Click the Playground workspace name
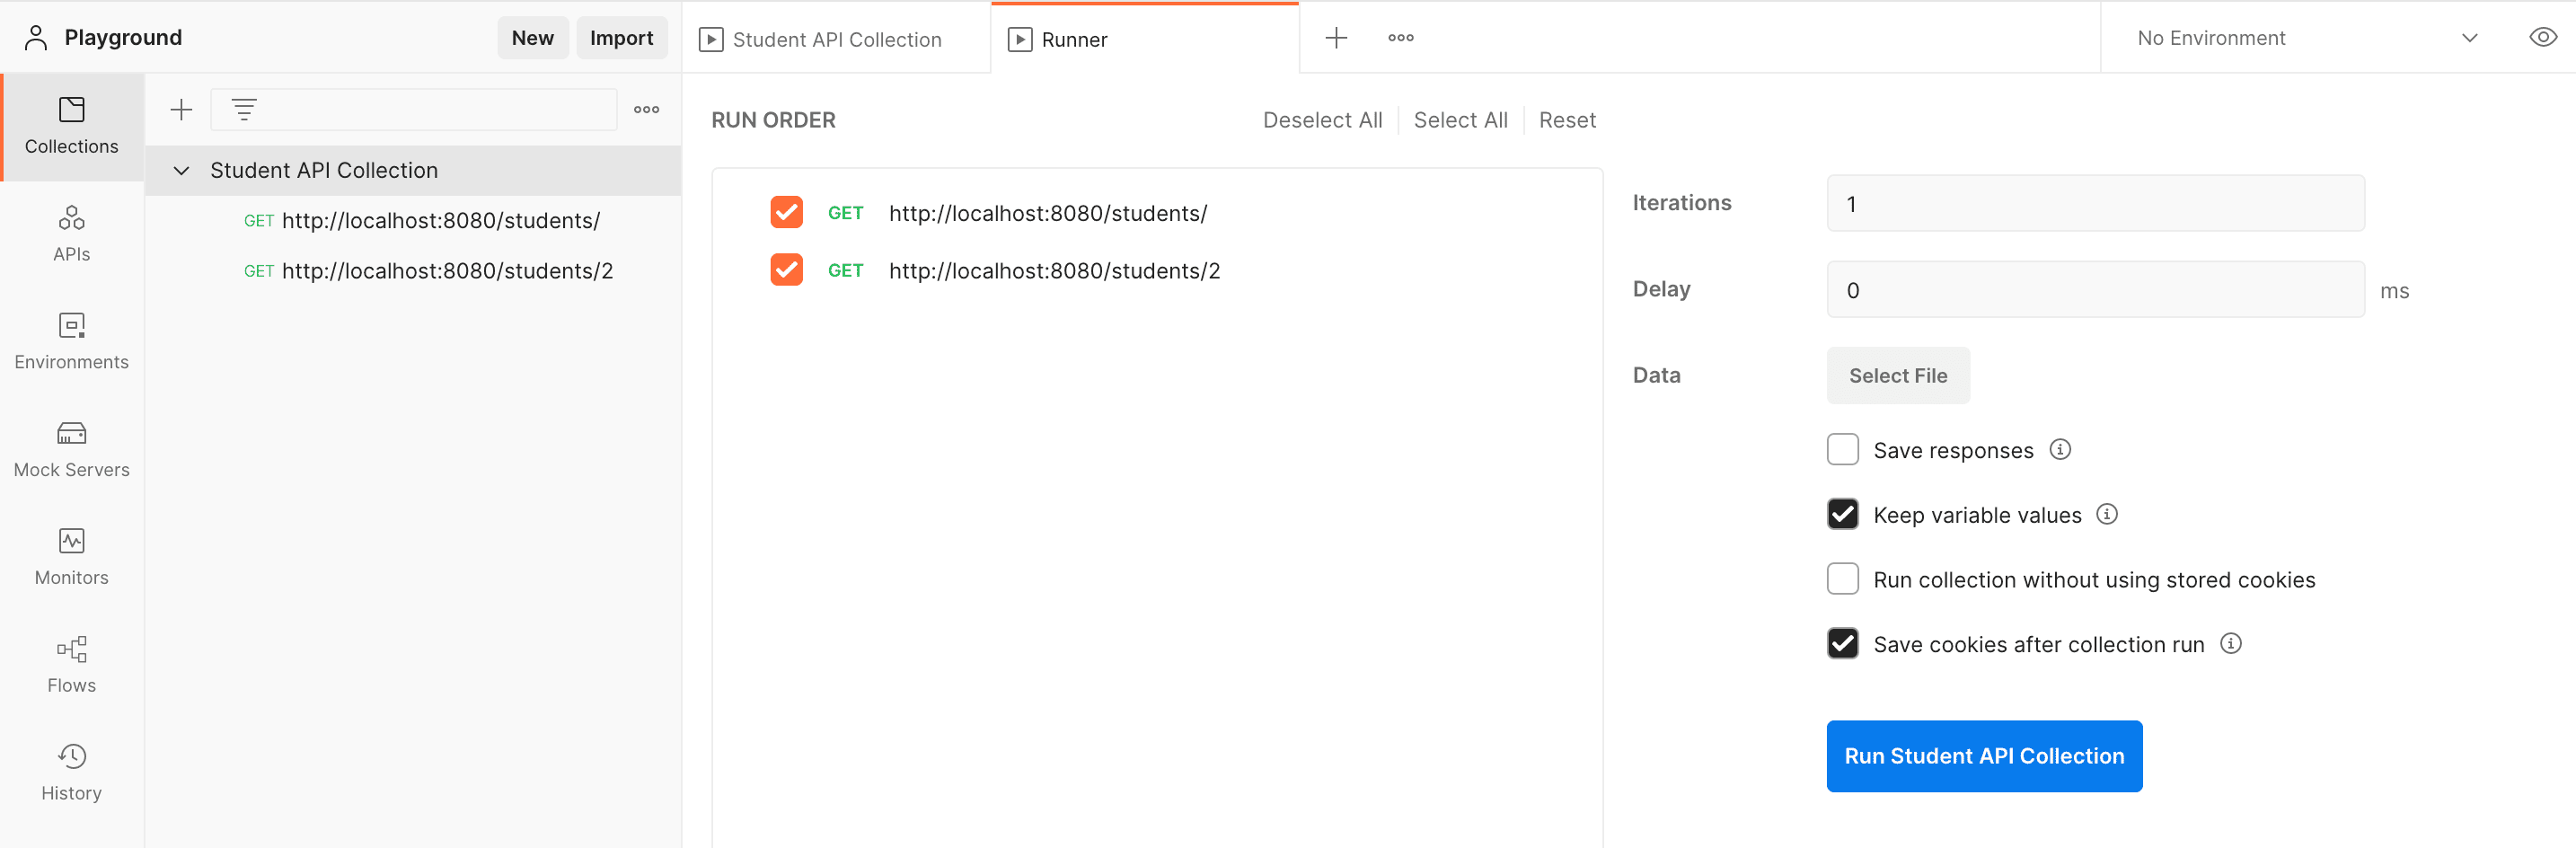Image resolution: width=2576 pixels, height=848 pixels. point(123,38)
